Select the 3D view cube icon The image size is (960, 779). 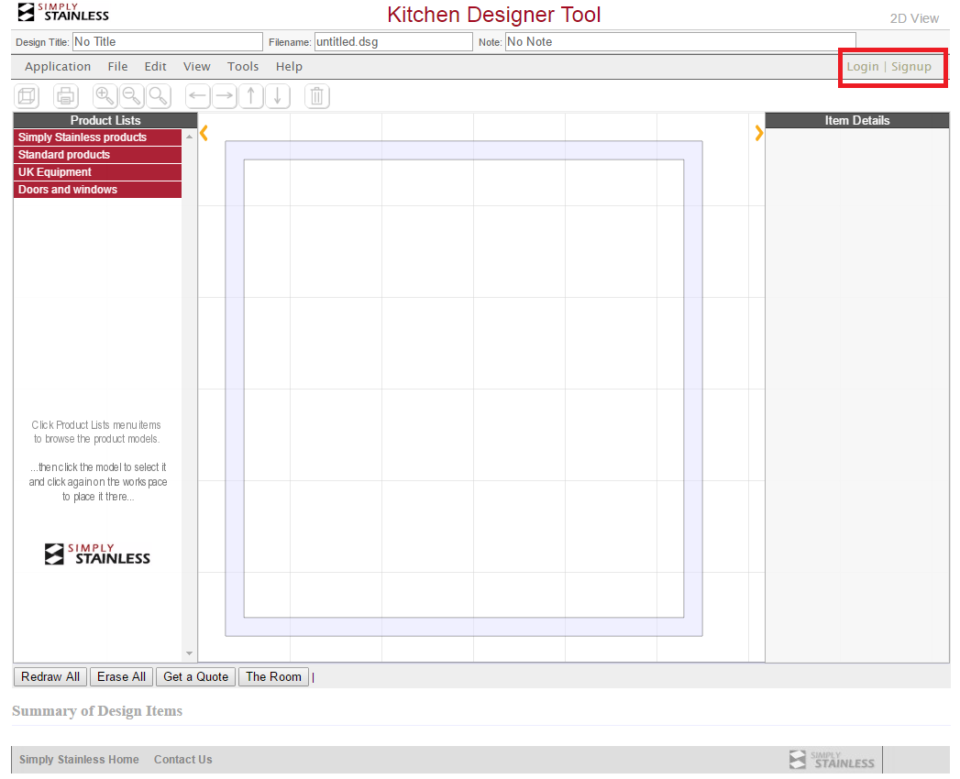point(26,96)
